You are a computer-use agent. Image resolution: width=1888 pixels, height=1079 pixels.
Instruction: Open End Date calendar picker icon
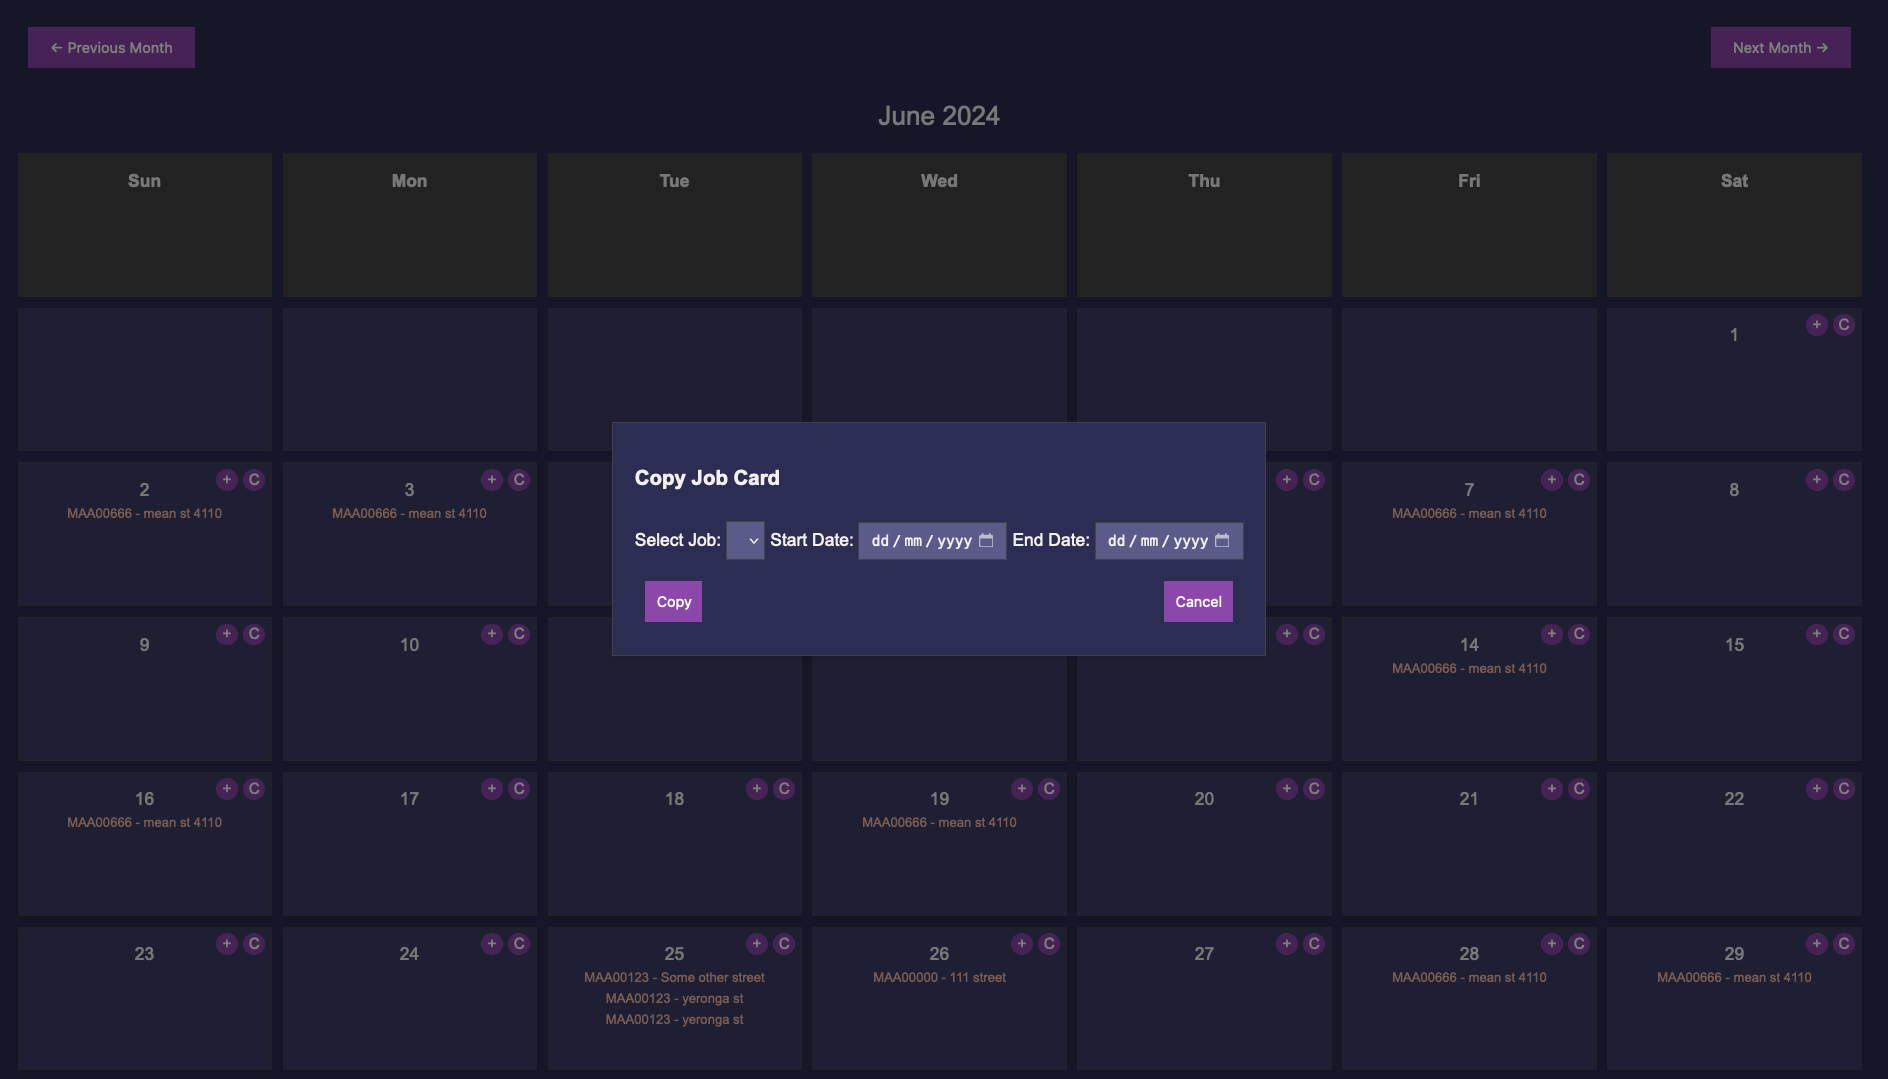1222,541
